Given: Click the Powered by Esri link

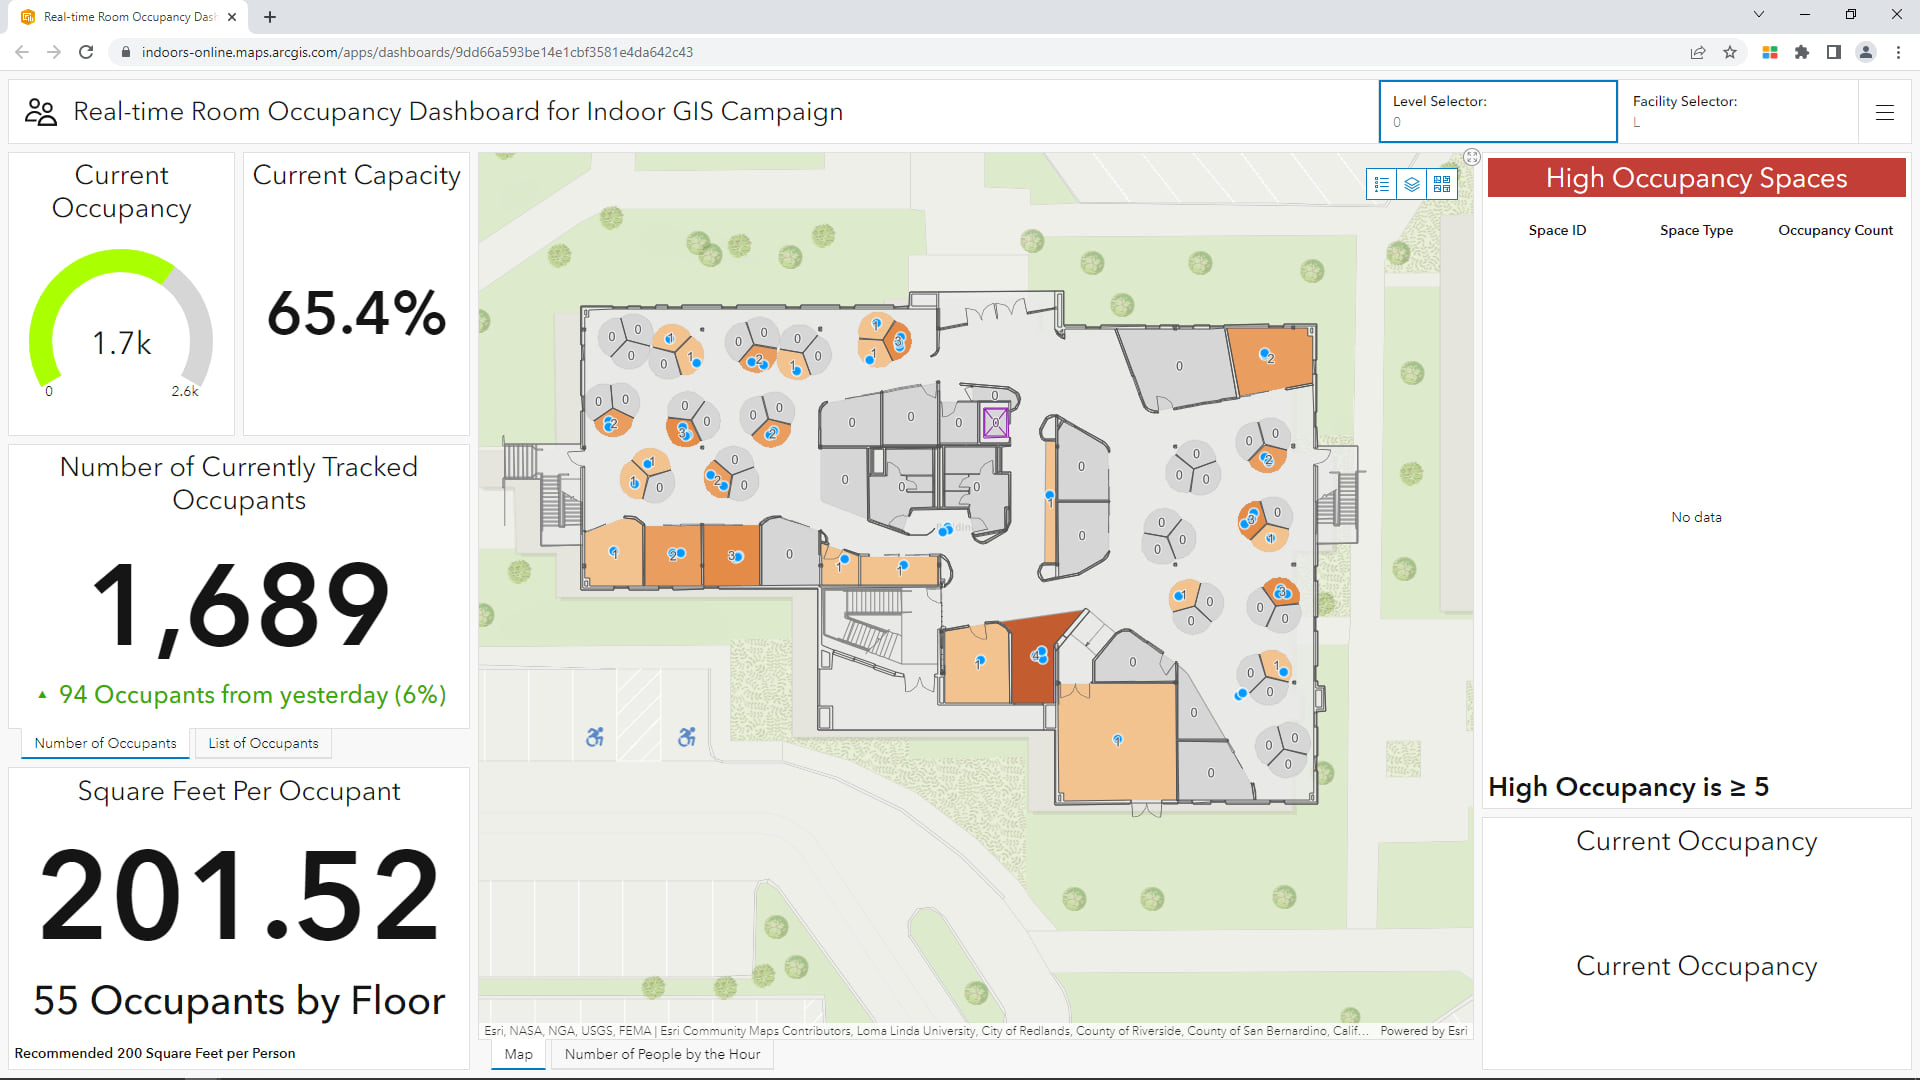Looking at the screenshot, I should 1423,1031.
